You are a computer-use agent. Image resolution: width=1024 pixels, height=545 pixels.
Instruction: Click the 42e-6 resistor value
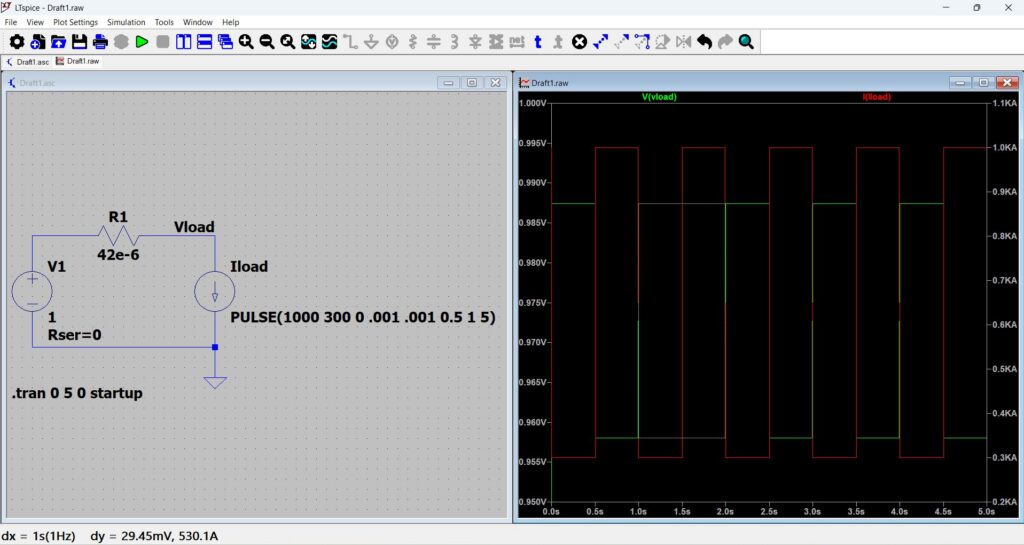click(x=118, y=255)
